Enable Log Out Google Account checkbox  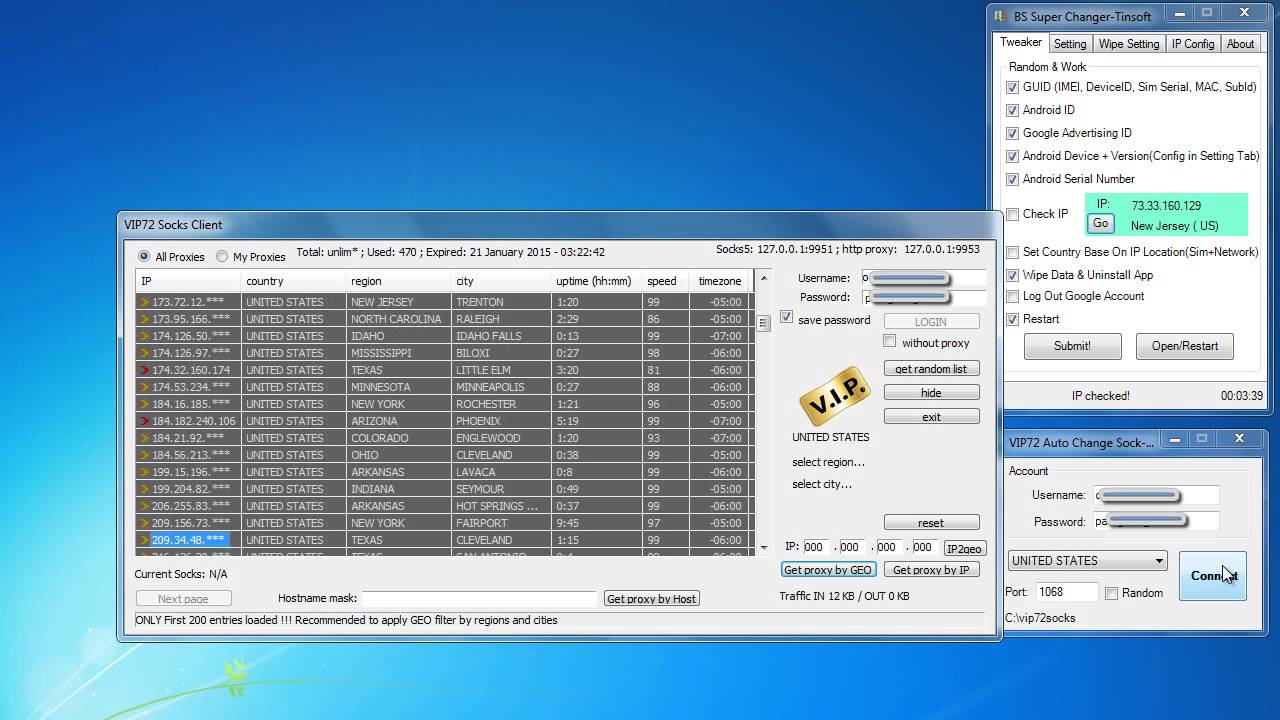tap(1013, 296)
